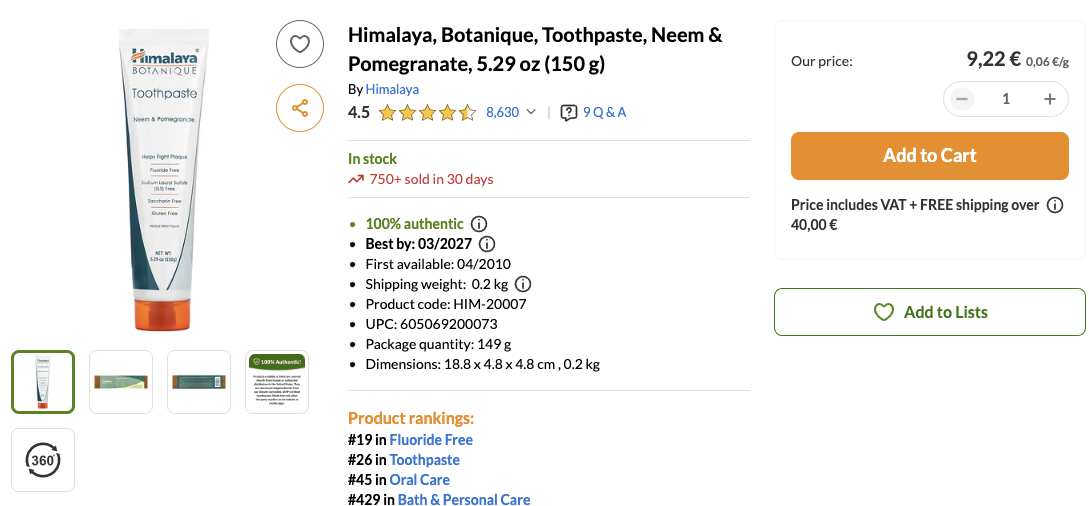This screenshot has height=506, width=1089.
Task: Open the 8,630 reviews count link
Action: [502, 112]
